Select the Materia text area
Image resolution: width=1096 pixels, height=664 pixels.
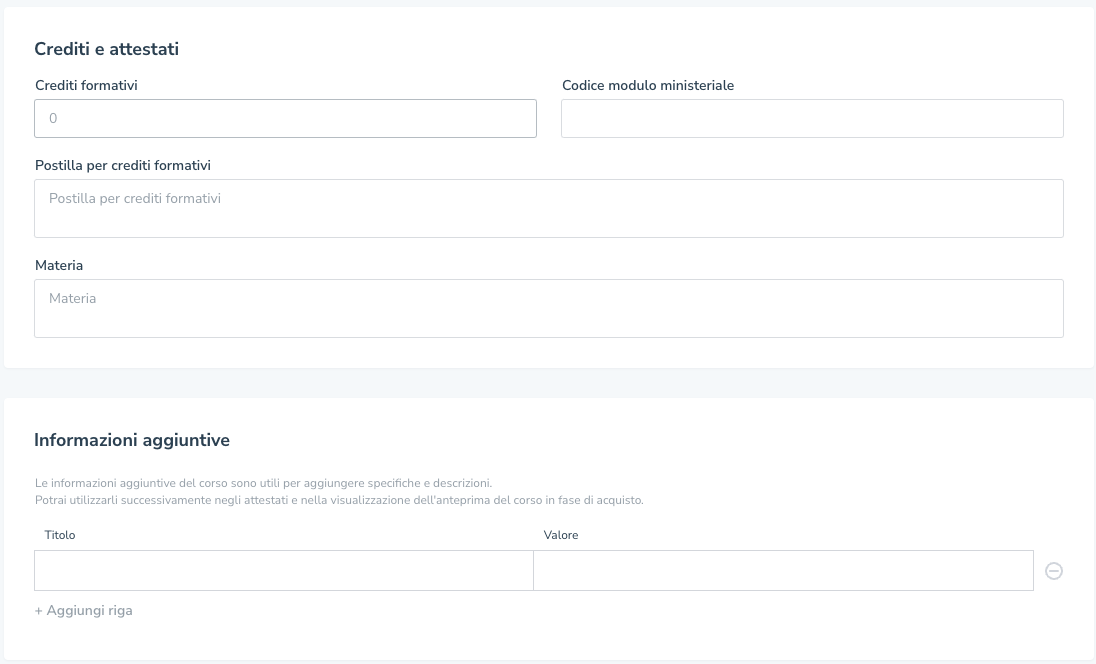tap(548, 308)
